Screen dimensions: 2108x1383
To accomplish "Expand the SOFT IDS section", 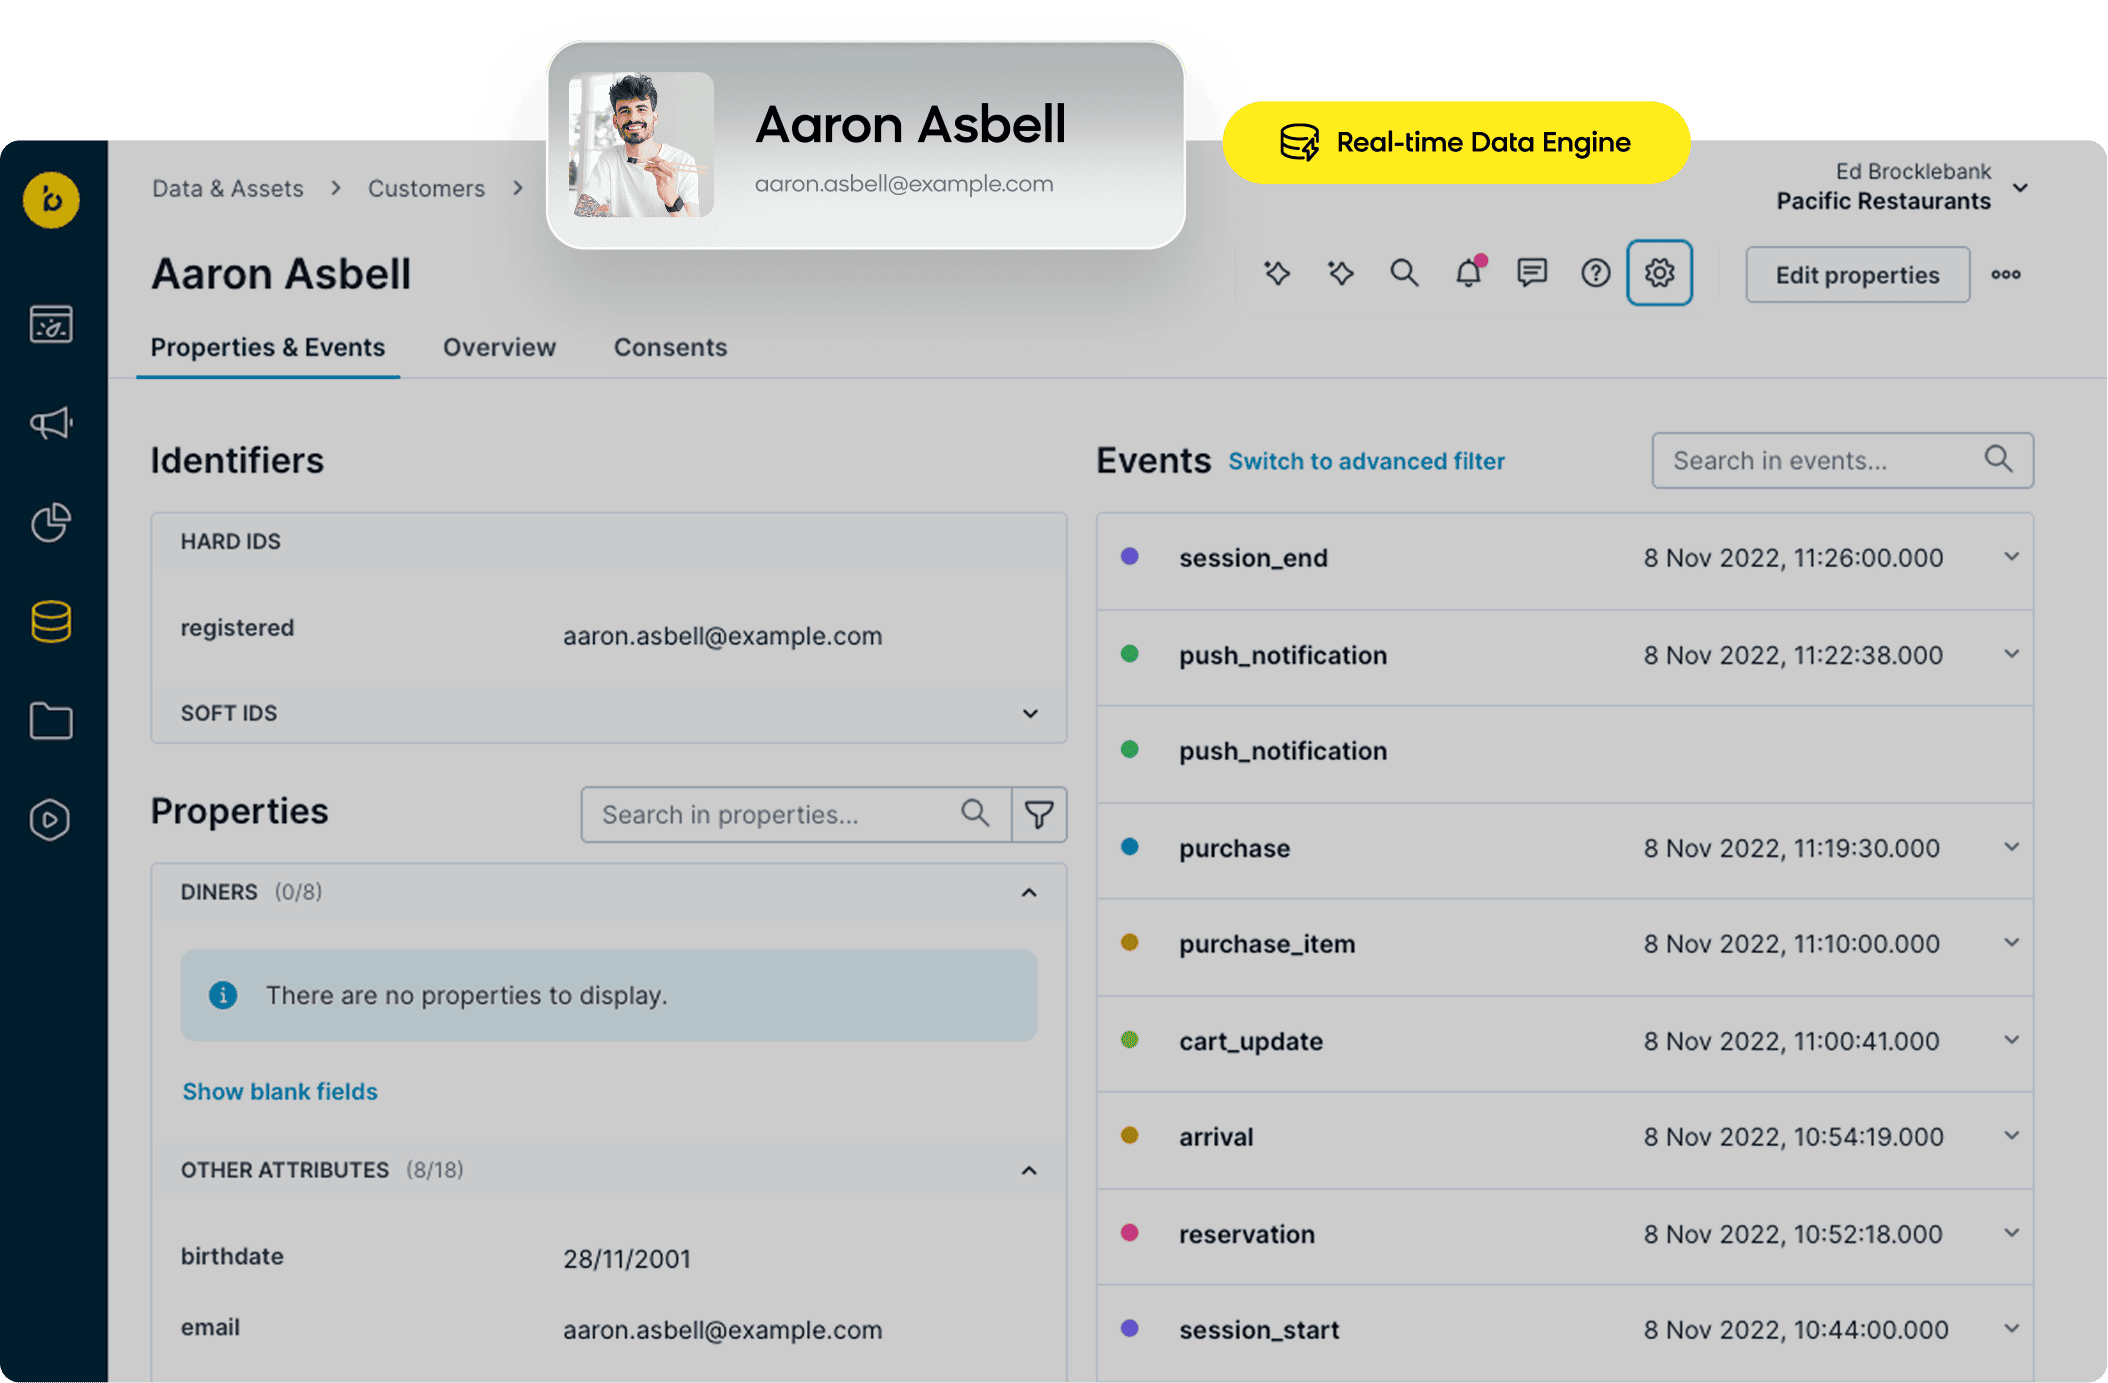I will coord(1030,714).
